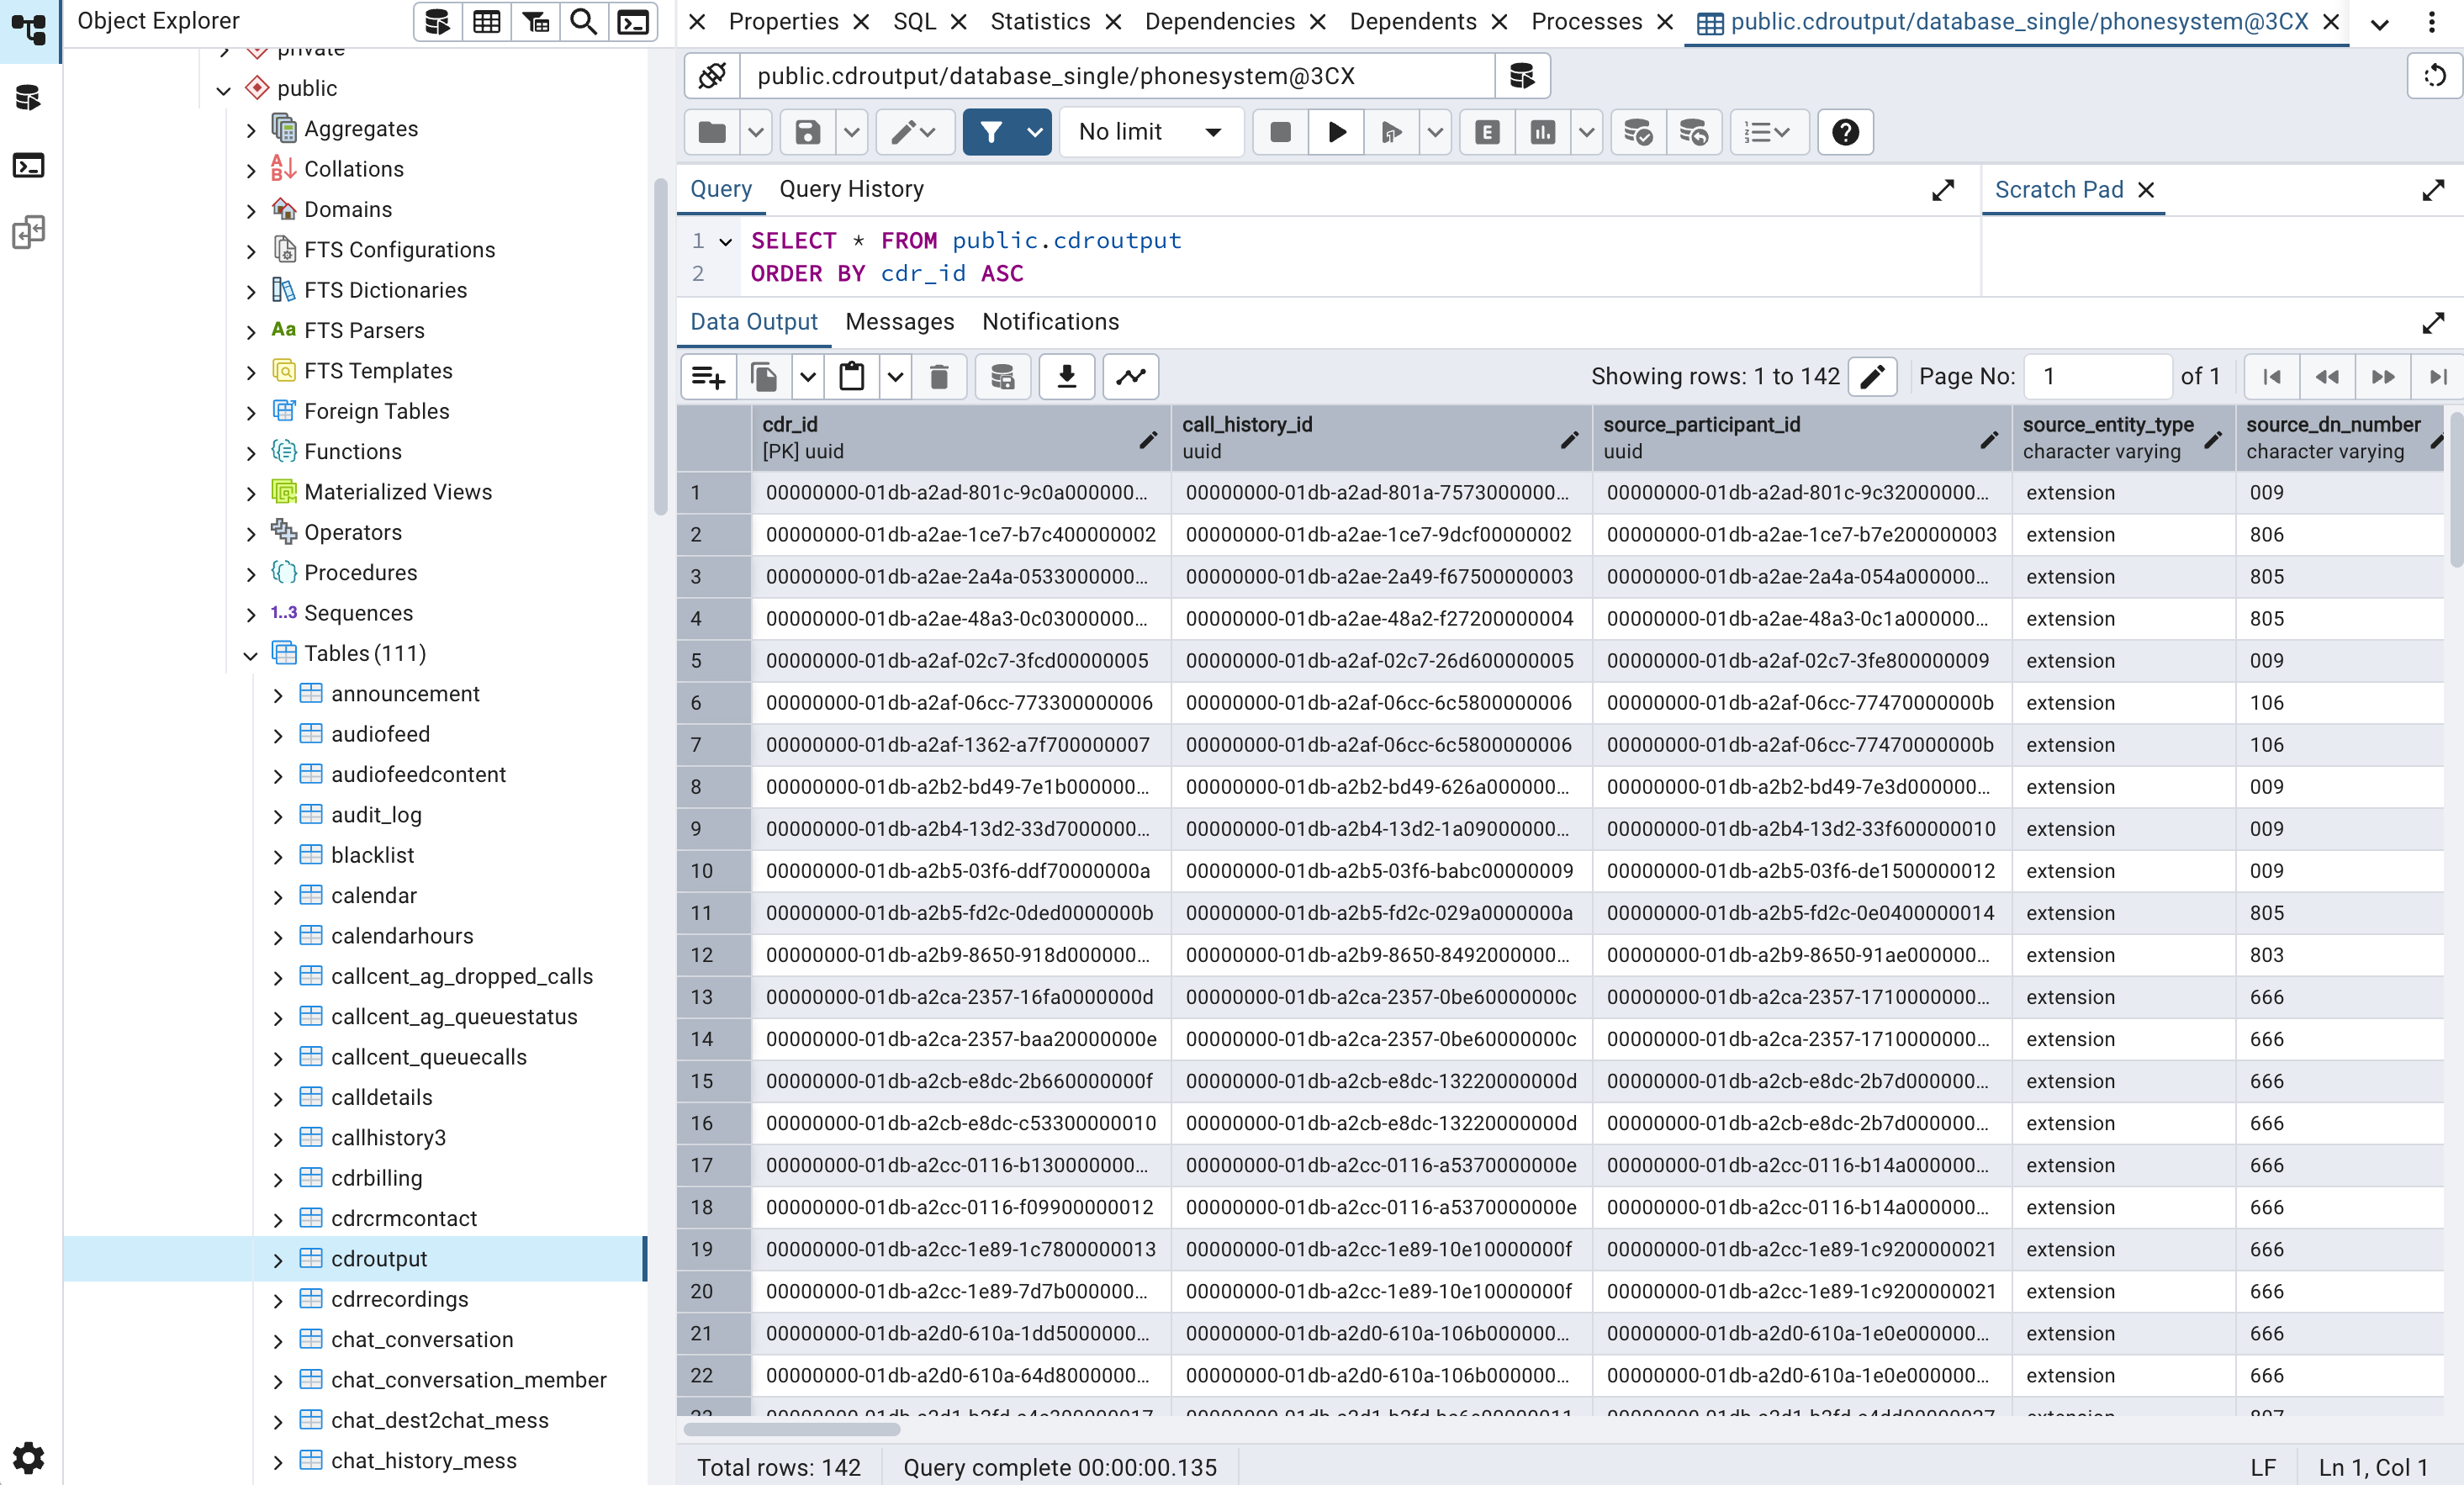Viewport: 2464px width, 1485px height.
Task: Open the save file dropdown arrow
Action: click(x=851, y=132)
